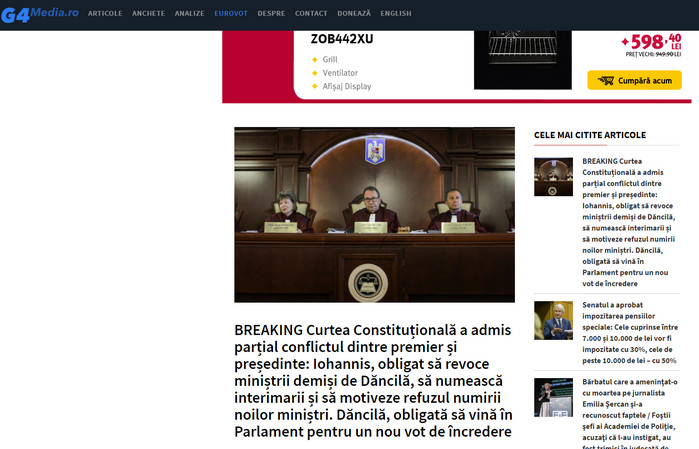This screenshot has height=449, width=699.
Task: Open sidebar BREAKING Curtea Constituțională article link
Action: (x=629, y=222)
